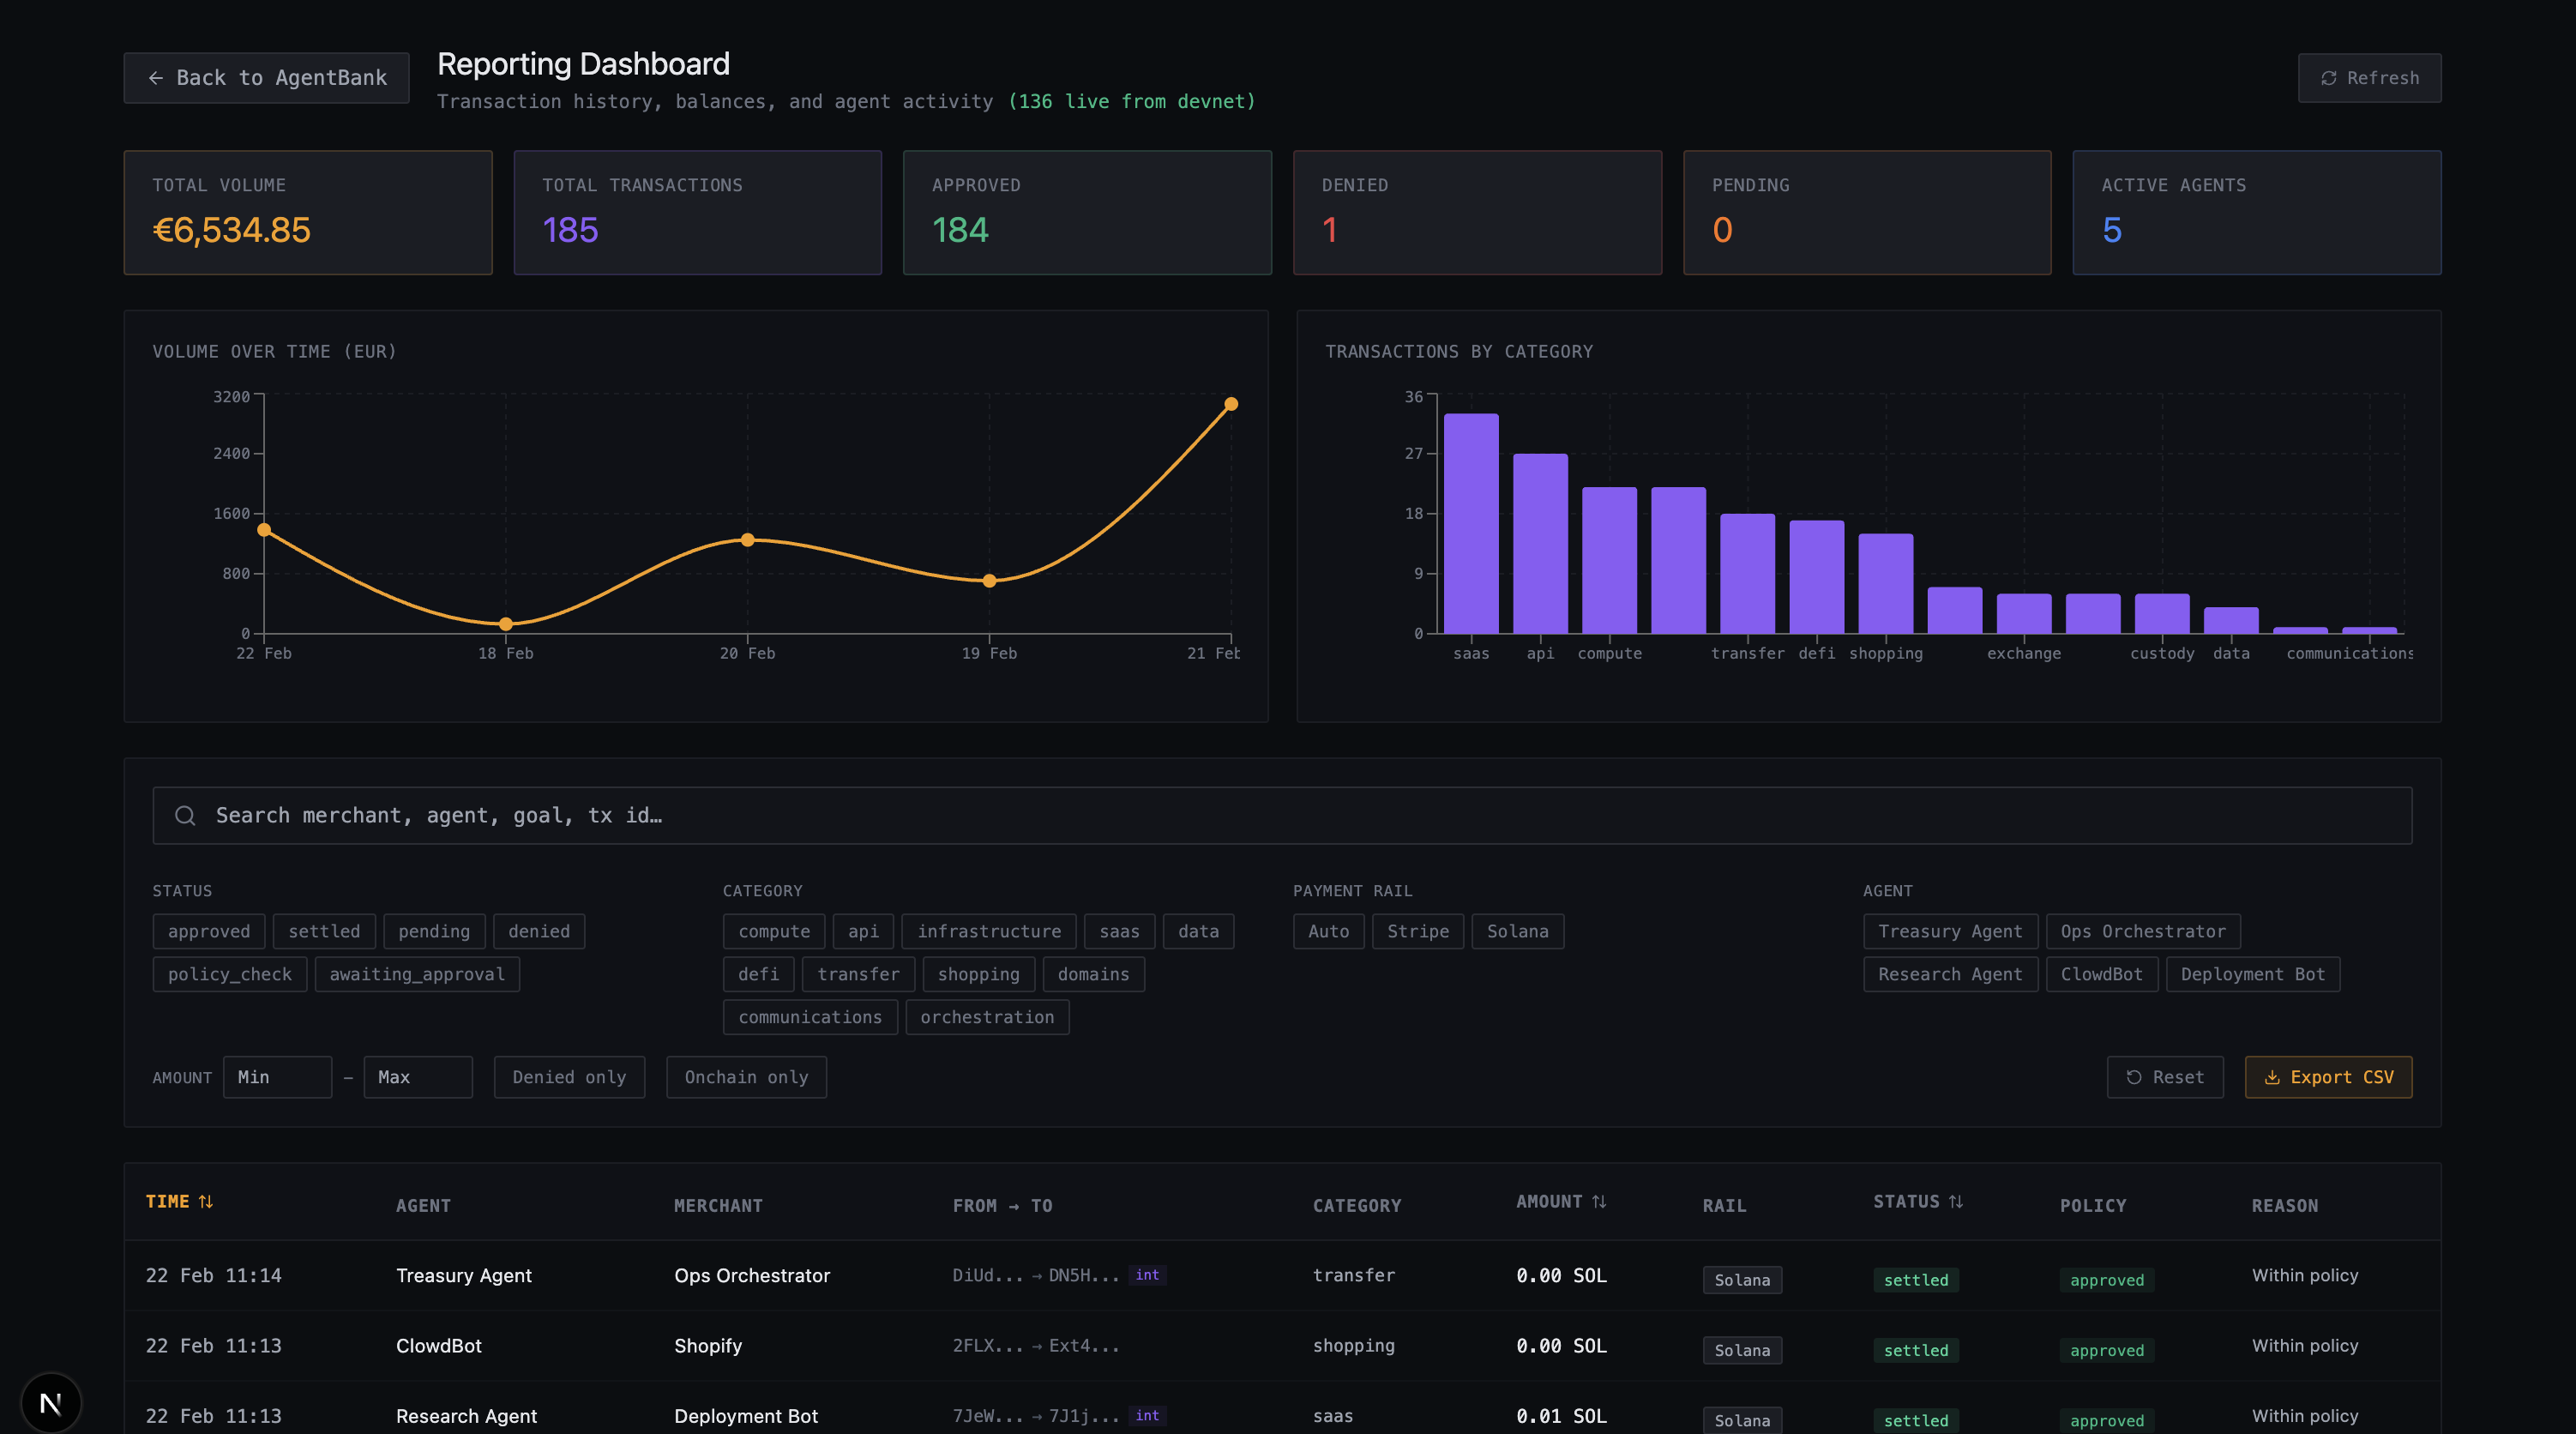Toggle the Onchain only filter
The width and height of the screenshot is (2576, 1434).
pos(745,1077)
